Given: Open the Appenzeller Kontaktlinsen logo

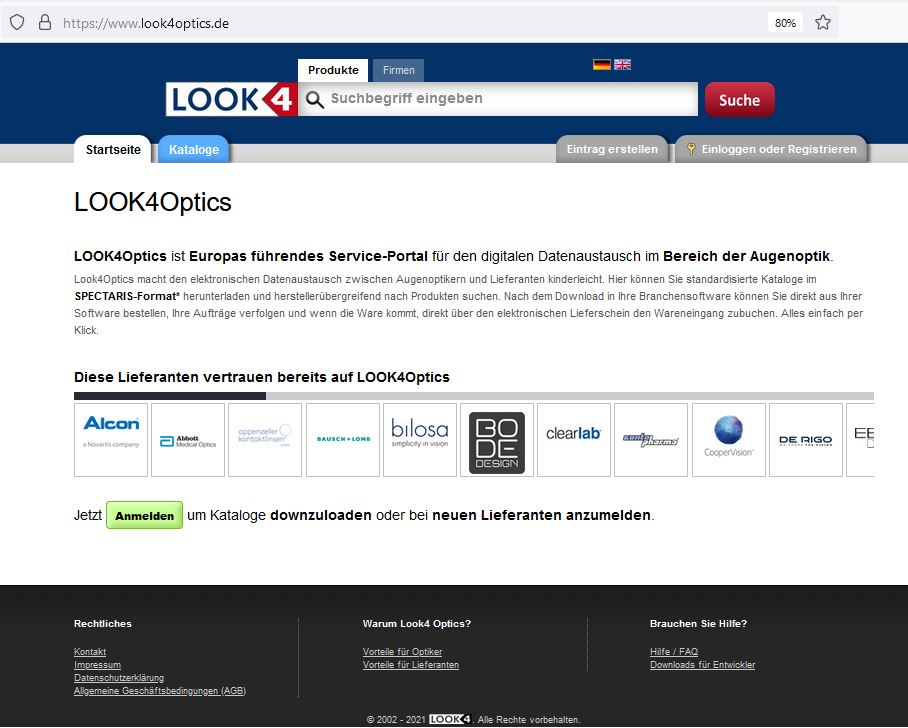Looking at the screenshot, I should tap(265, 440).
